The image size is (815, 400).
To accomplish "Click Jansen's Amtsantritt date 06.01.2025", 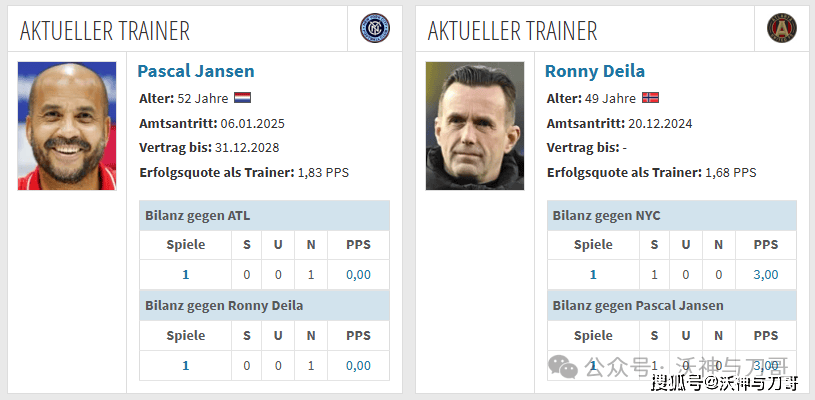I will pos(249,124).
